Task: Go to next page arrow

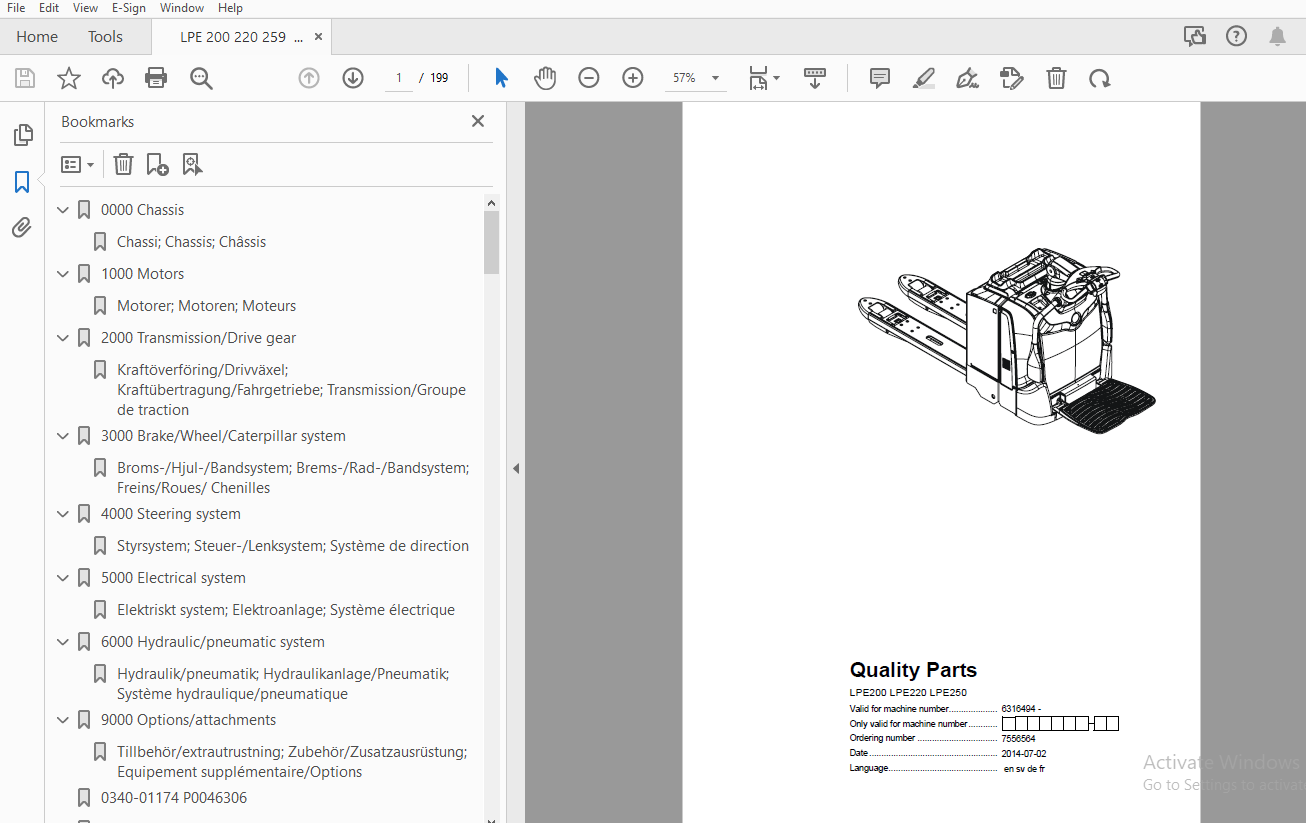Action: (x=353, y=78)
